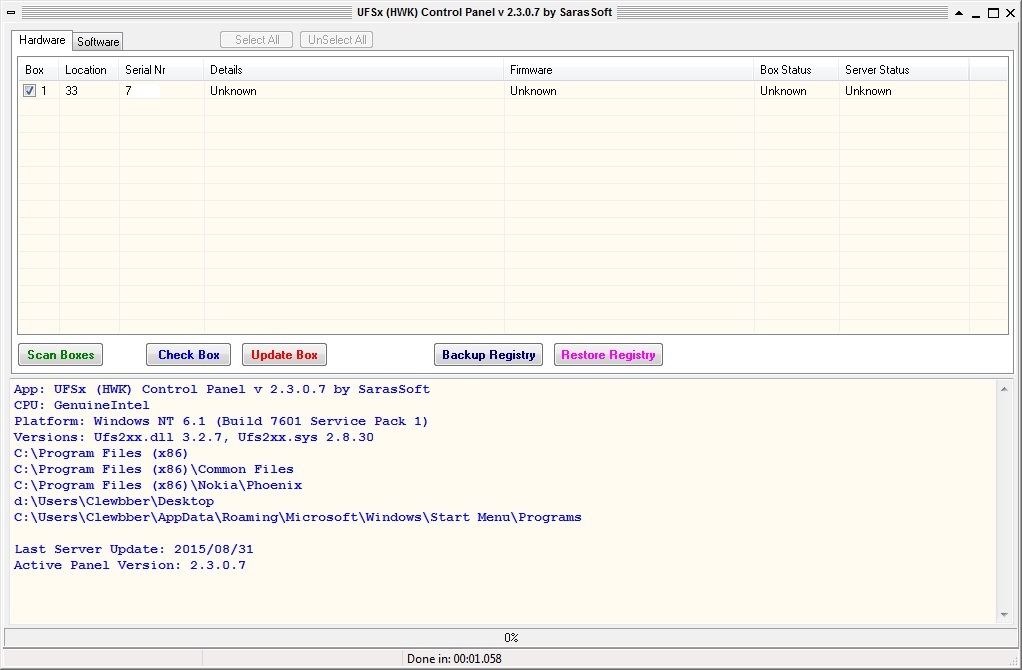Click the Unknown value under Box Status
The image size is (1022, 670).
point(783,91)
